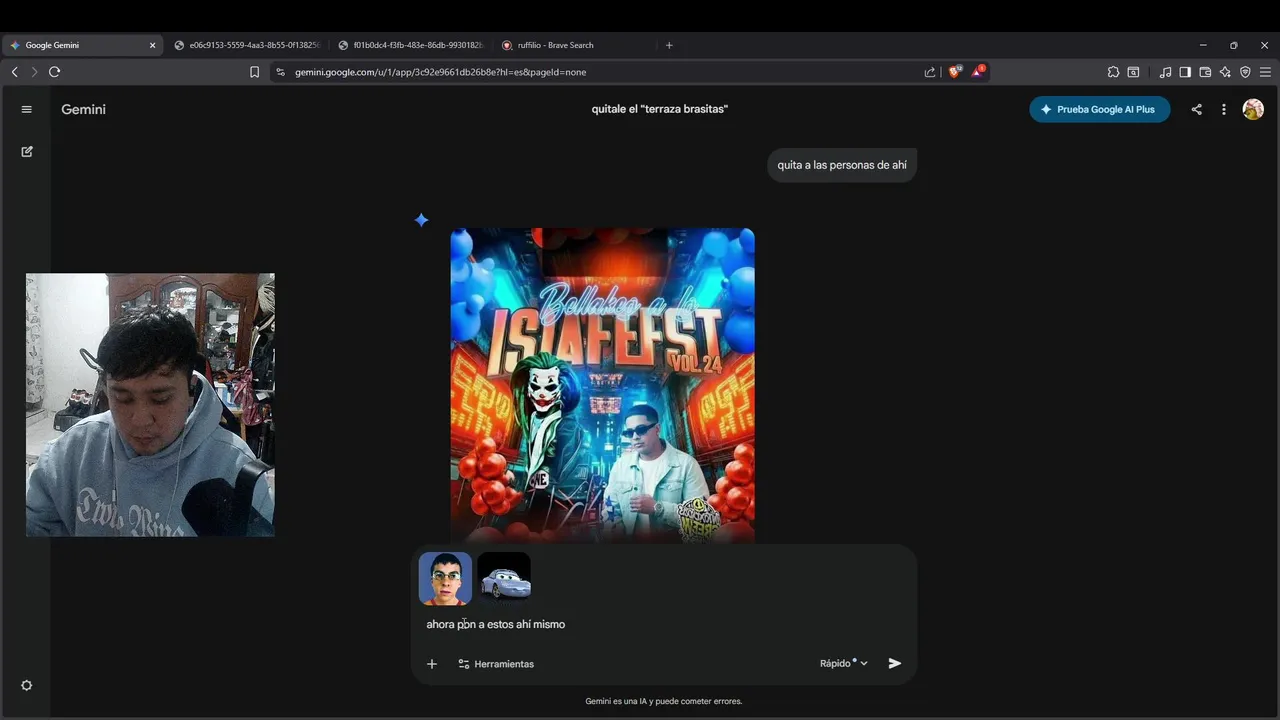This screenshot has height=720, width=1280.
Task: Close the Google Gemini tab
Action: (153, 45)
